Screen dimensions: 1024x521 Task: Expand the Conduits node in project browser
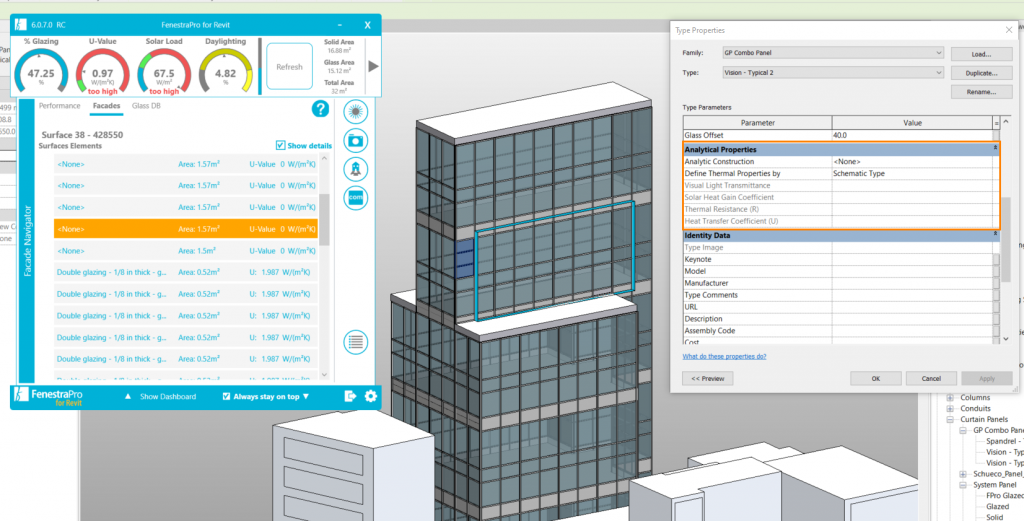[x=950, y=409]
